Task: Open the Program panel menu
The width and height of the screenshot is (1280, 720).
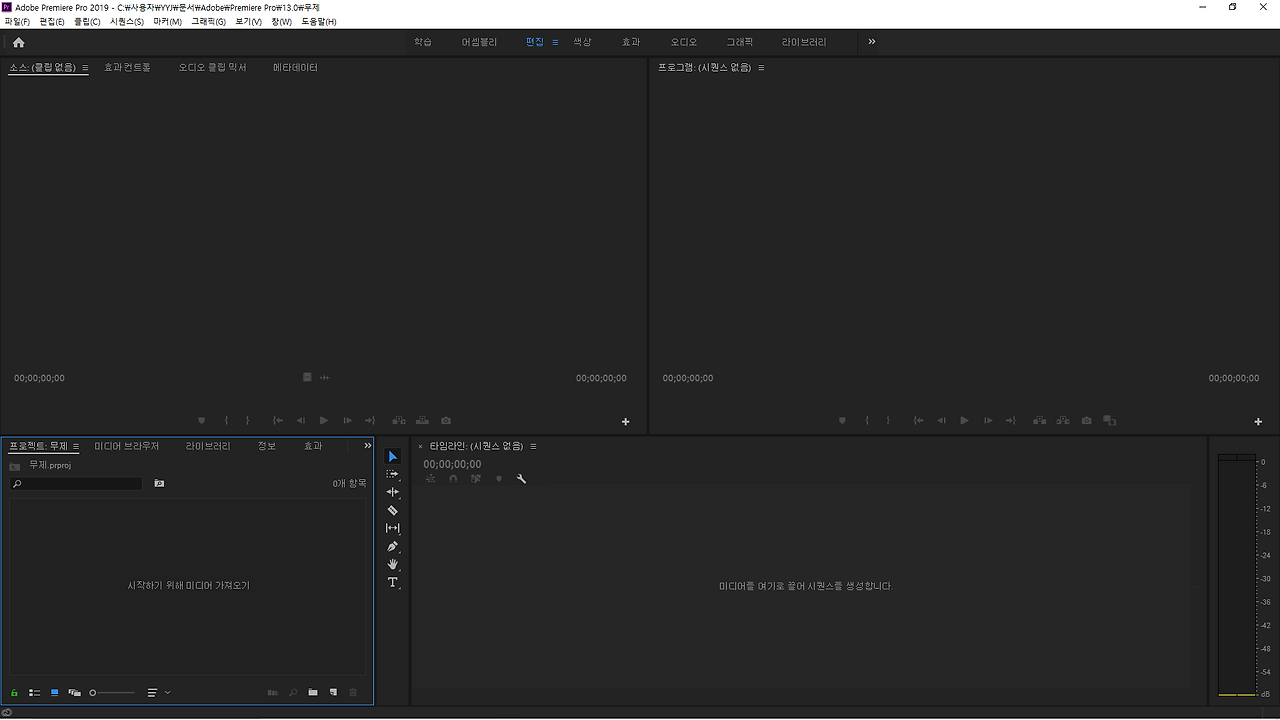Action: point(761,68)
